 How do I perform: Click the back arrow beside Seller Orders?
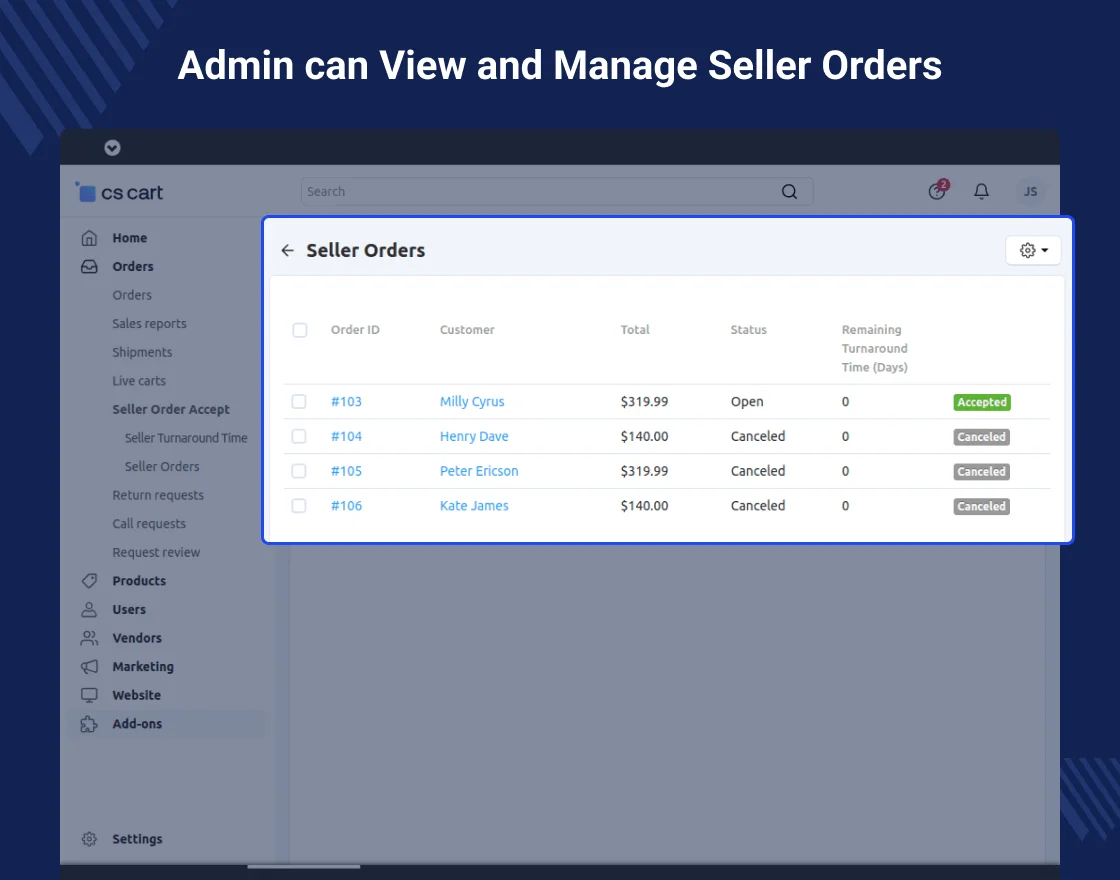coord(288,251)
